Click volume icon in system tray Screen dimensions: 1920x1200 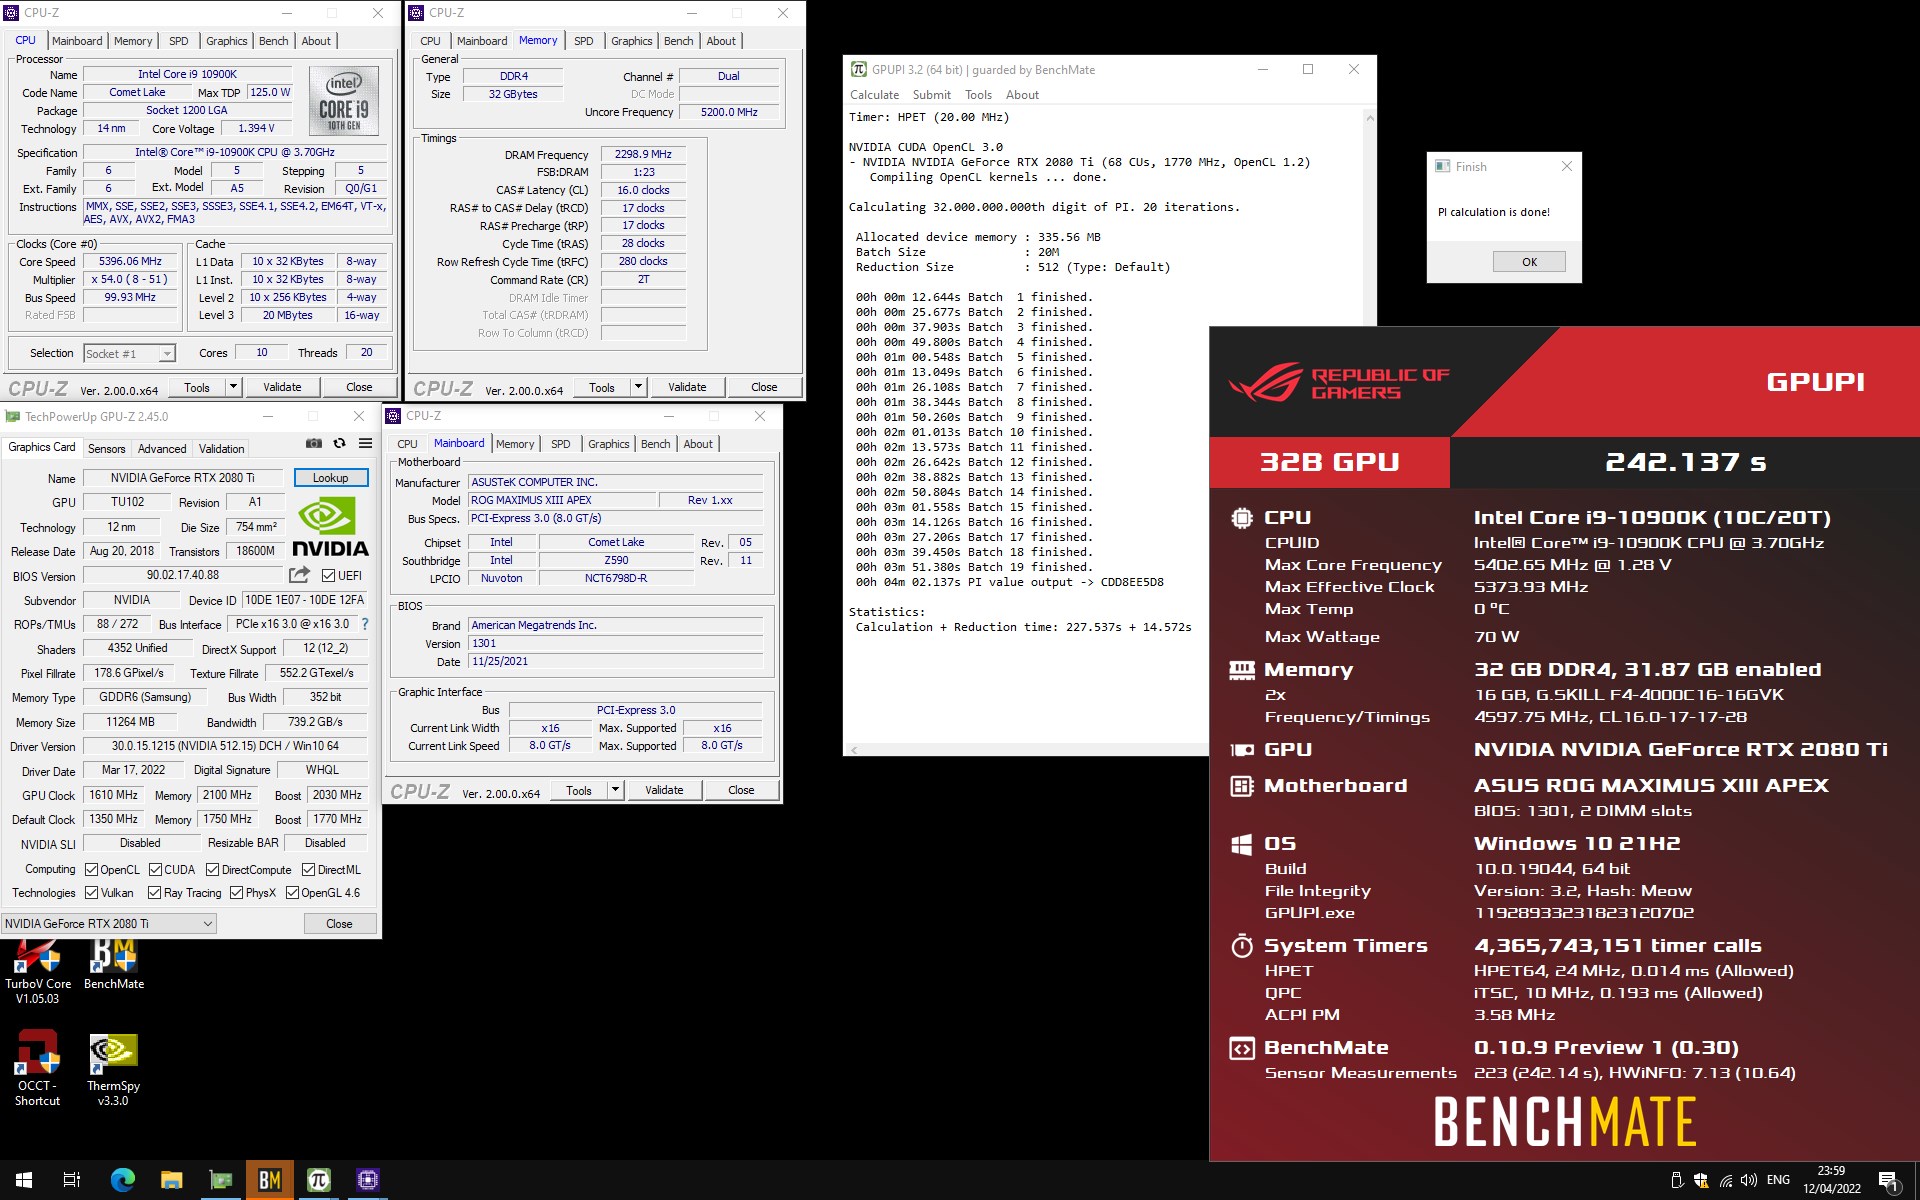(1749, 1180)
